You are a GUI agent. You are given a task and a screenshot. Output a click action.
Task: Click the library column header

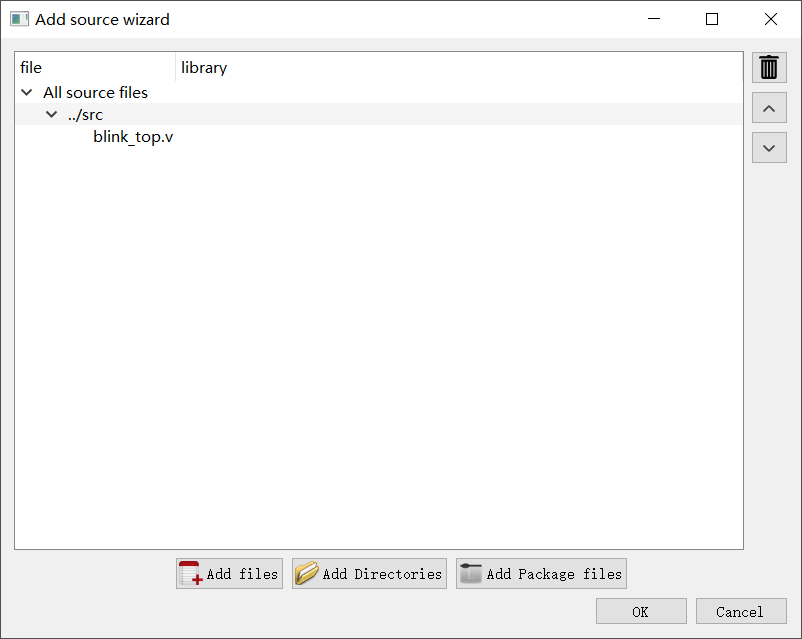(459, 68)
